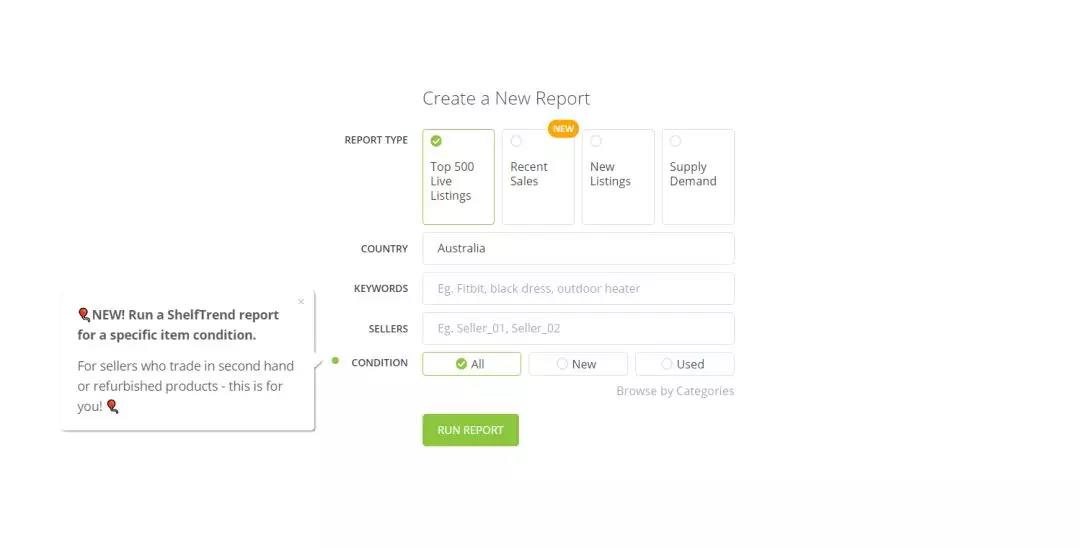Click the balloon icon before the NEW! heading
The image size is (1080, 548).
coord(84,315)
